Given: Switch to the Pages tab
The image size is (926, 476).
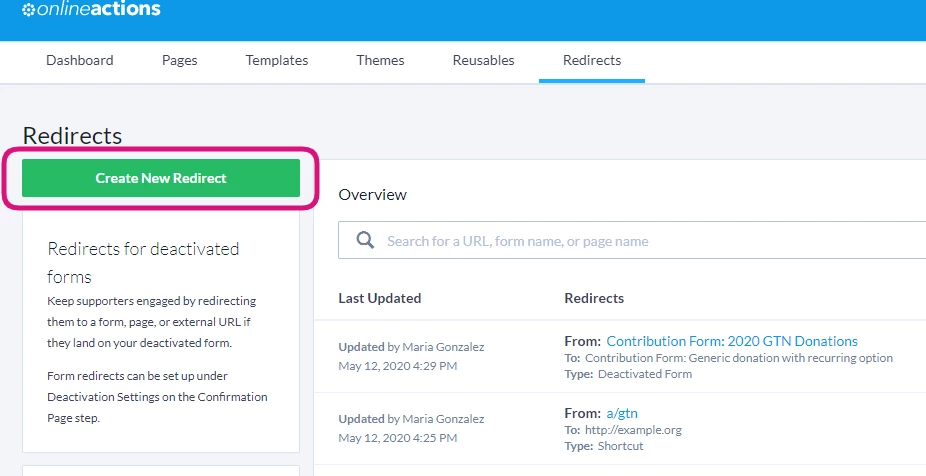Looking at the screenshot, I should click(x=180, y=60).
